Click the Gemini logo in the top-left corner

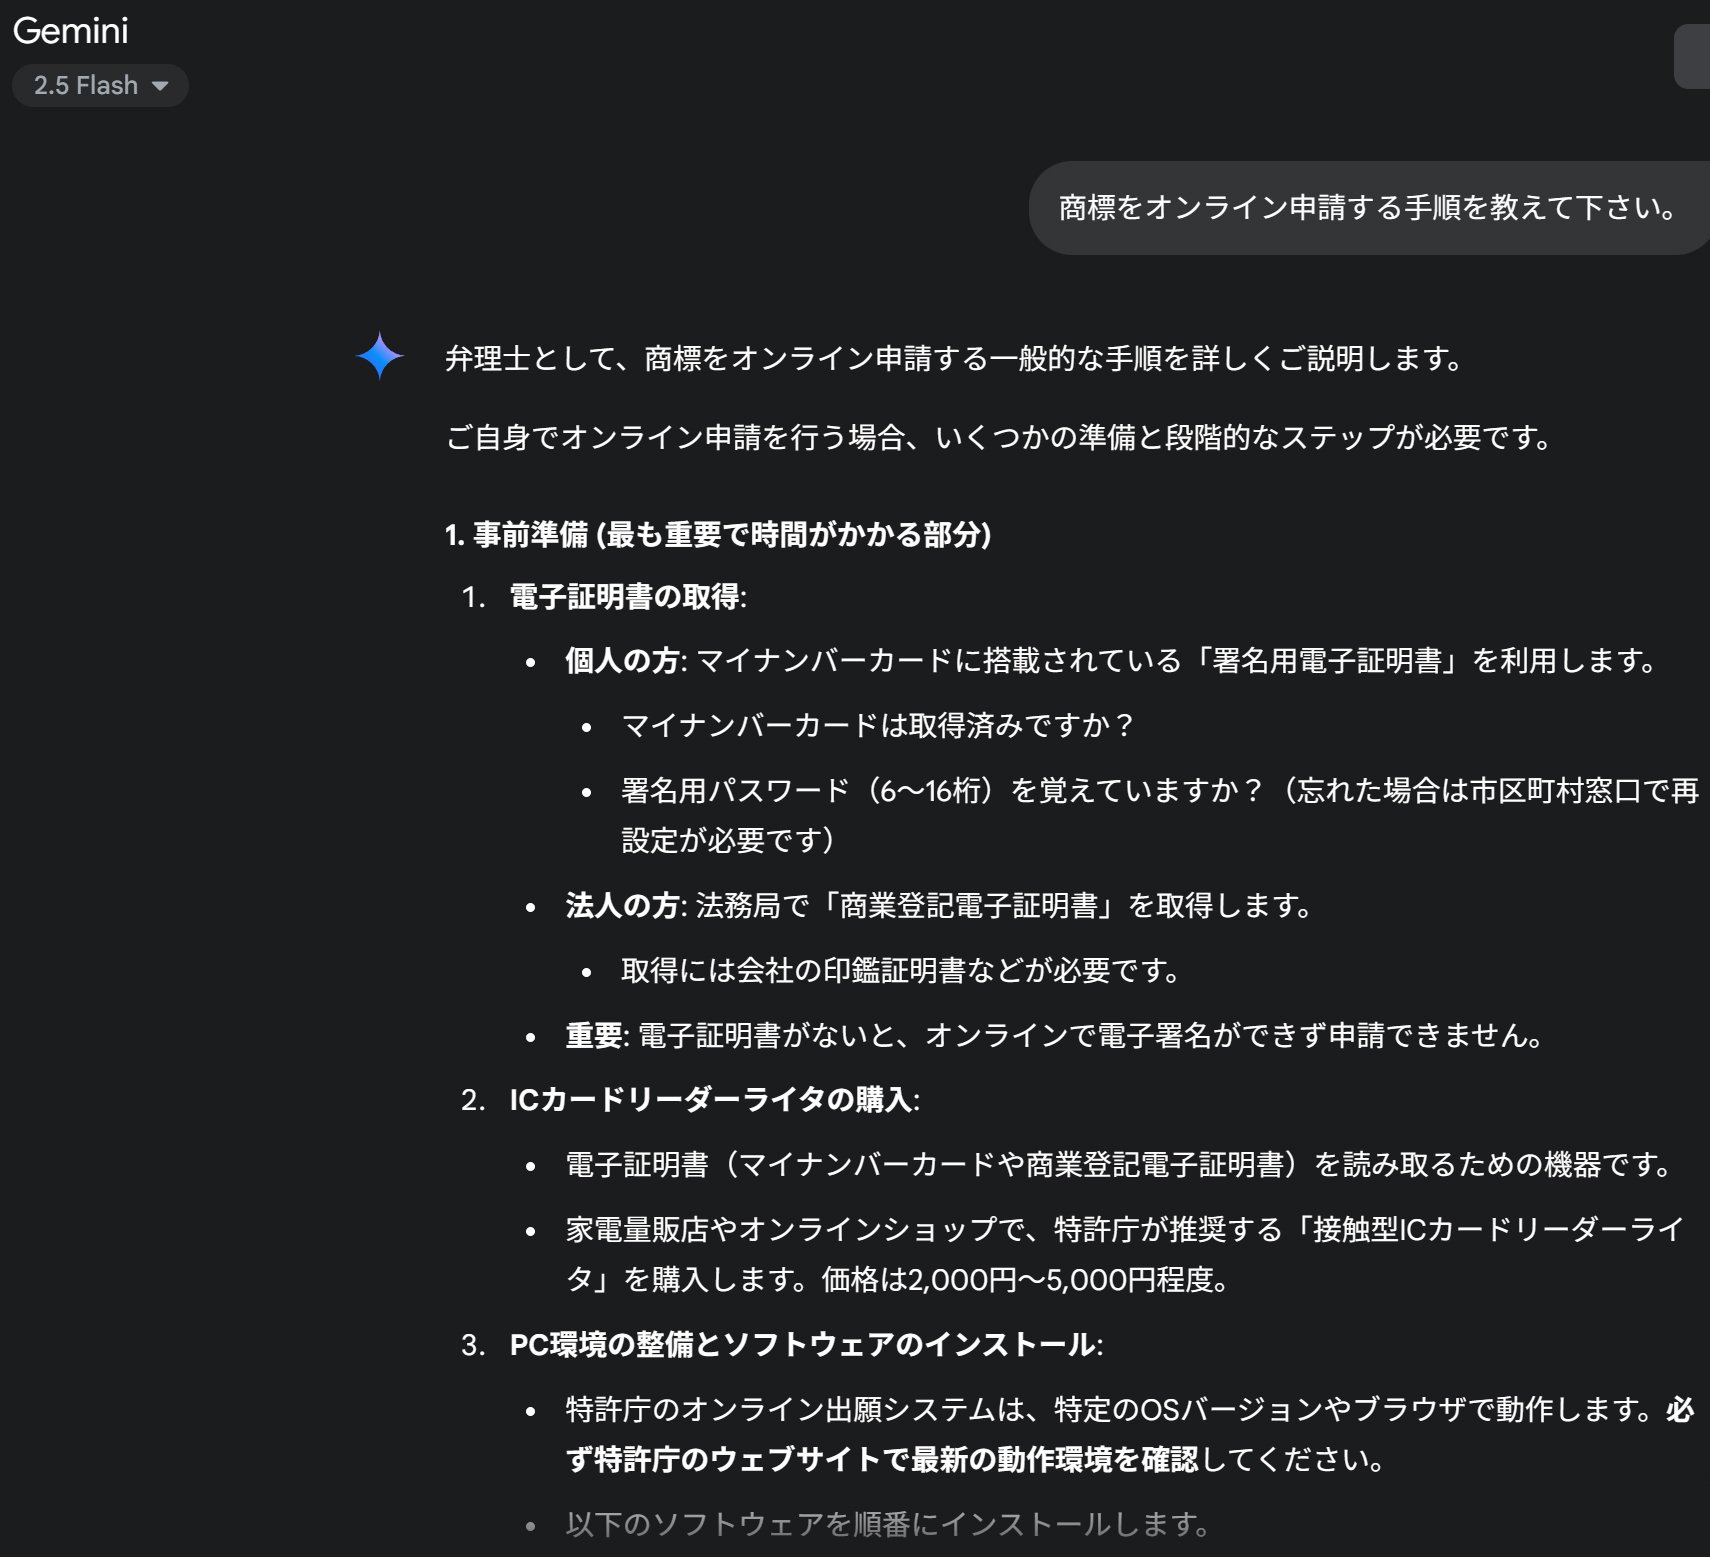click(74, 30)
